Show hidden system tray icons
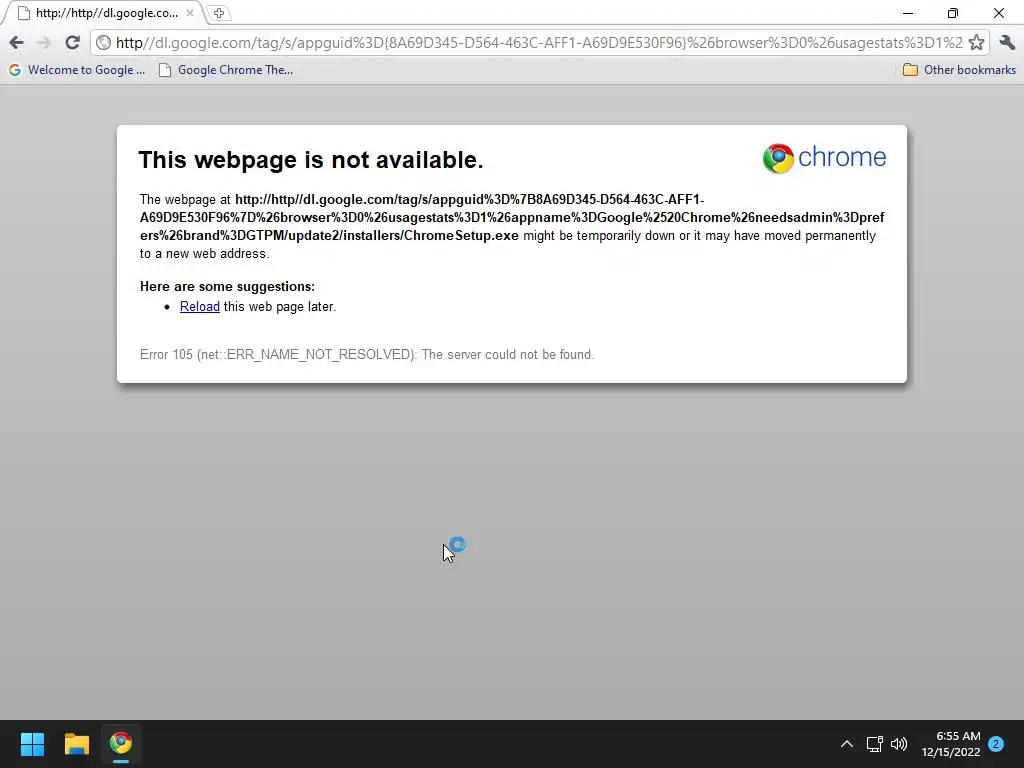Image resolution: width=1024 pixels, height=768 pixels. pyautogui.click(x=846, y=744)
